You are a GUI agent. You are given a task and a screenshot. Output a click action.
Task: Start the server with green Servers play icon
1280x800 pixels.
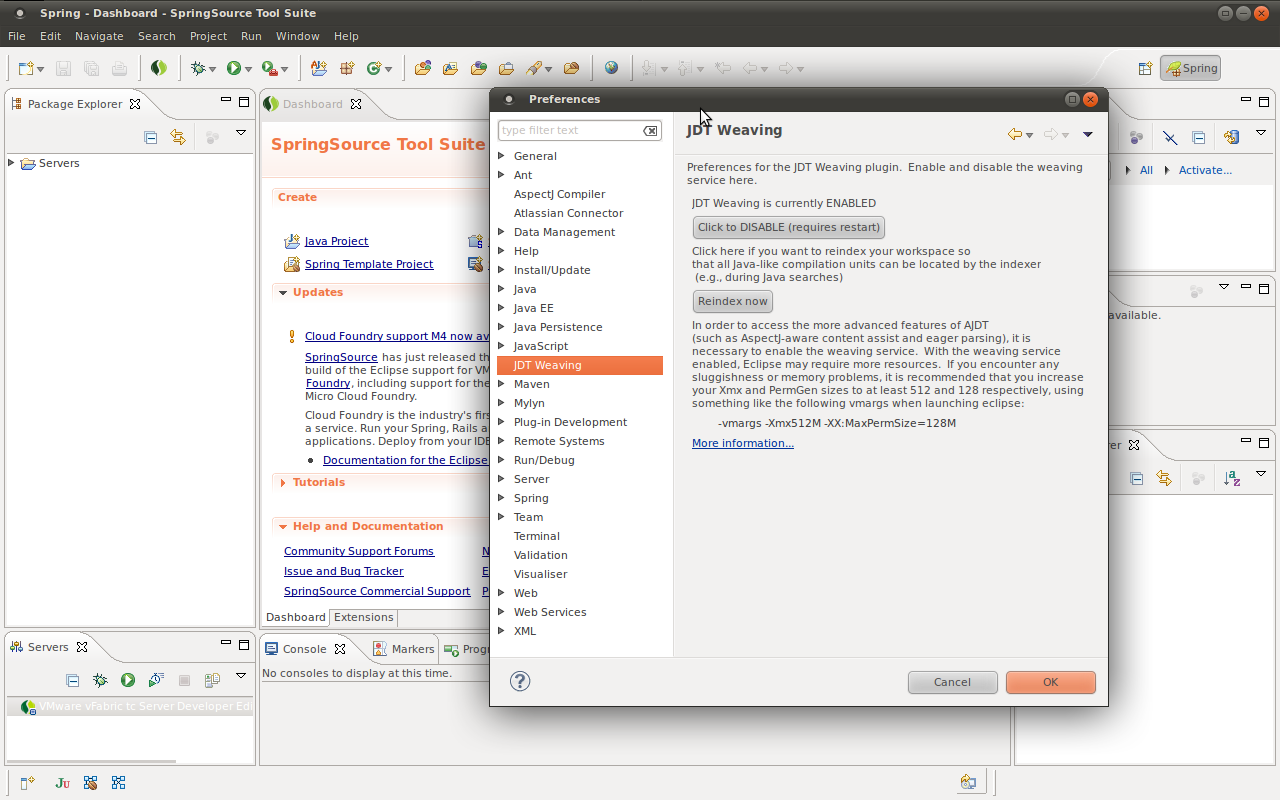pyautogui.click(x=128, y=680)
